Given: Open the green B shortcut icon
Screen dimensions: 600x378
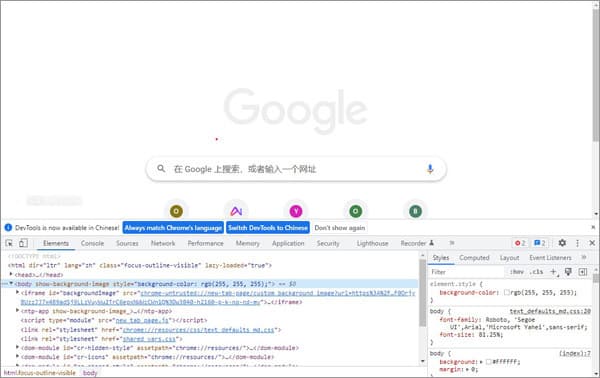Looking at the screenshot, I should tap(416, 211).
